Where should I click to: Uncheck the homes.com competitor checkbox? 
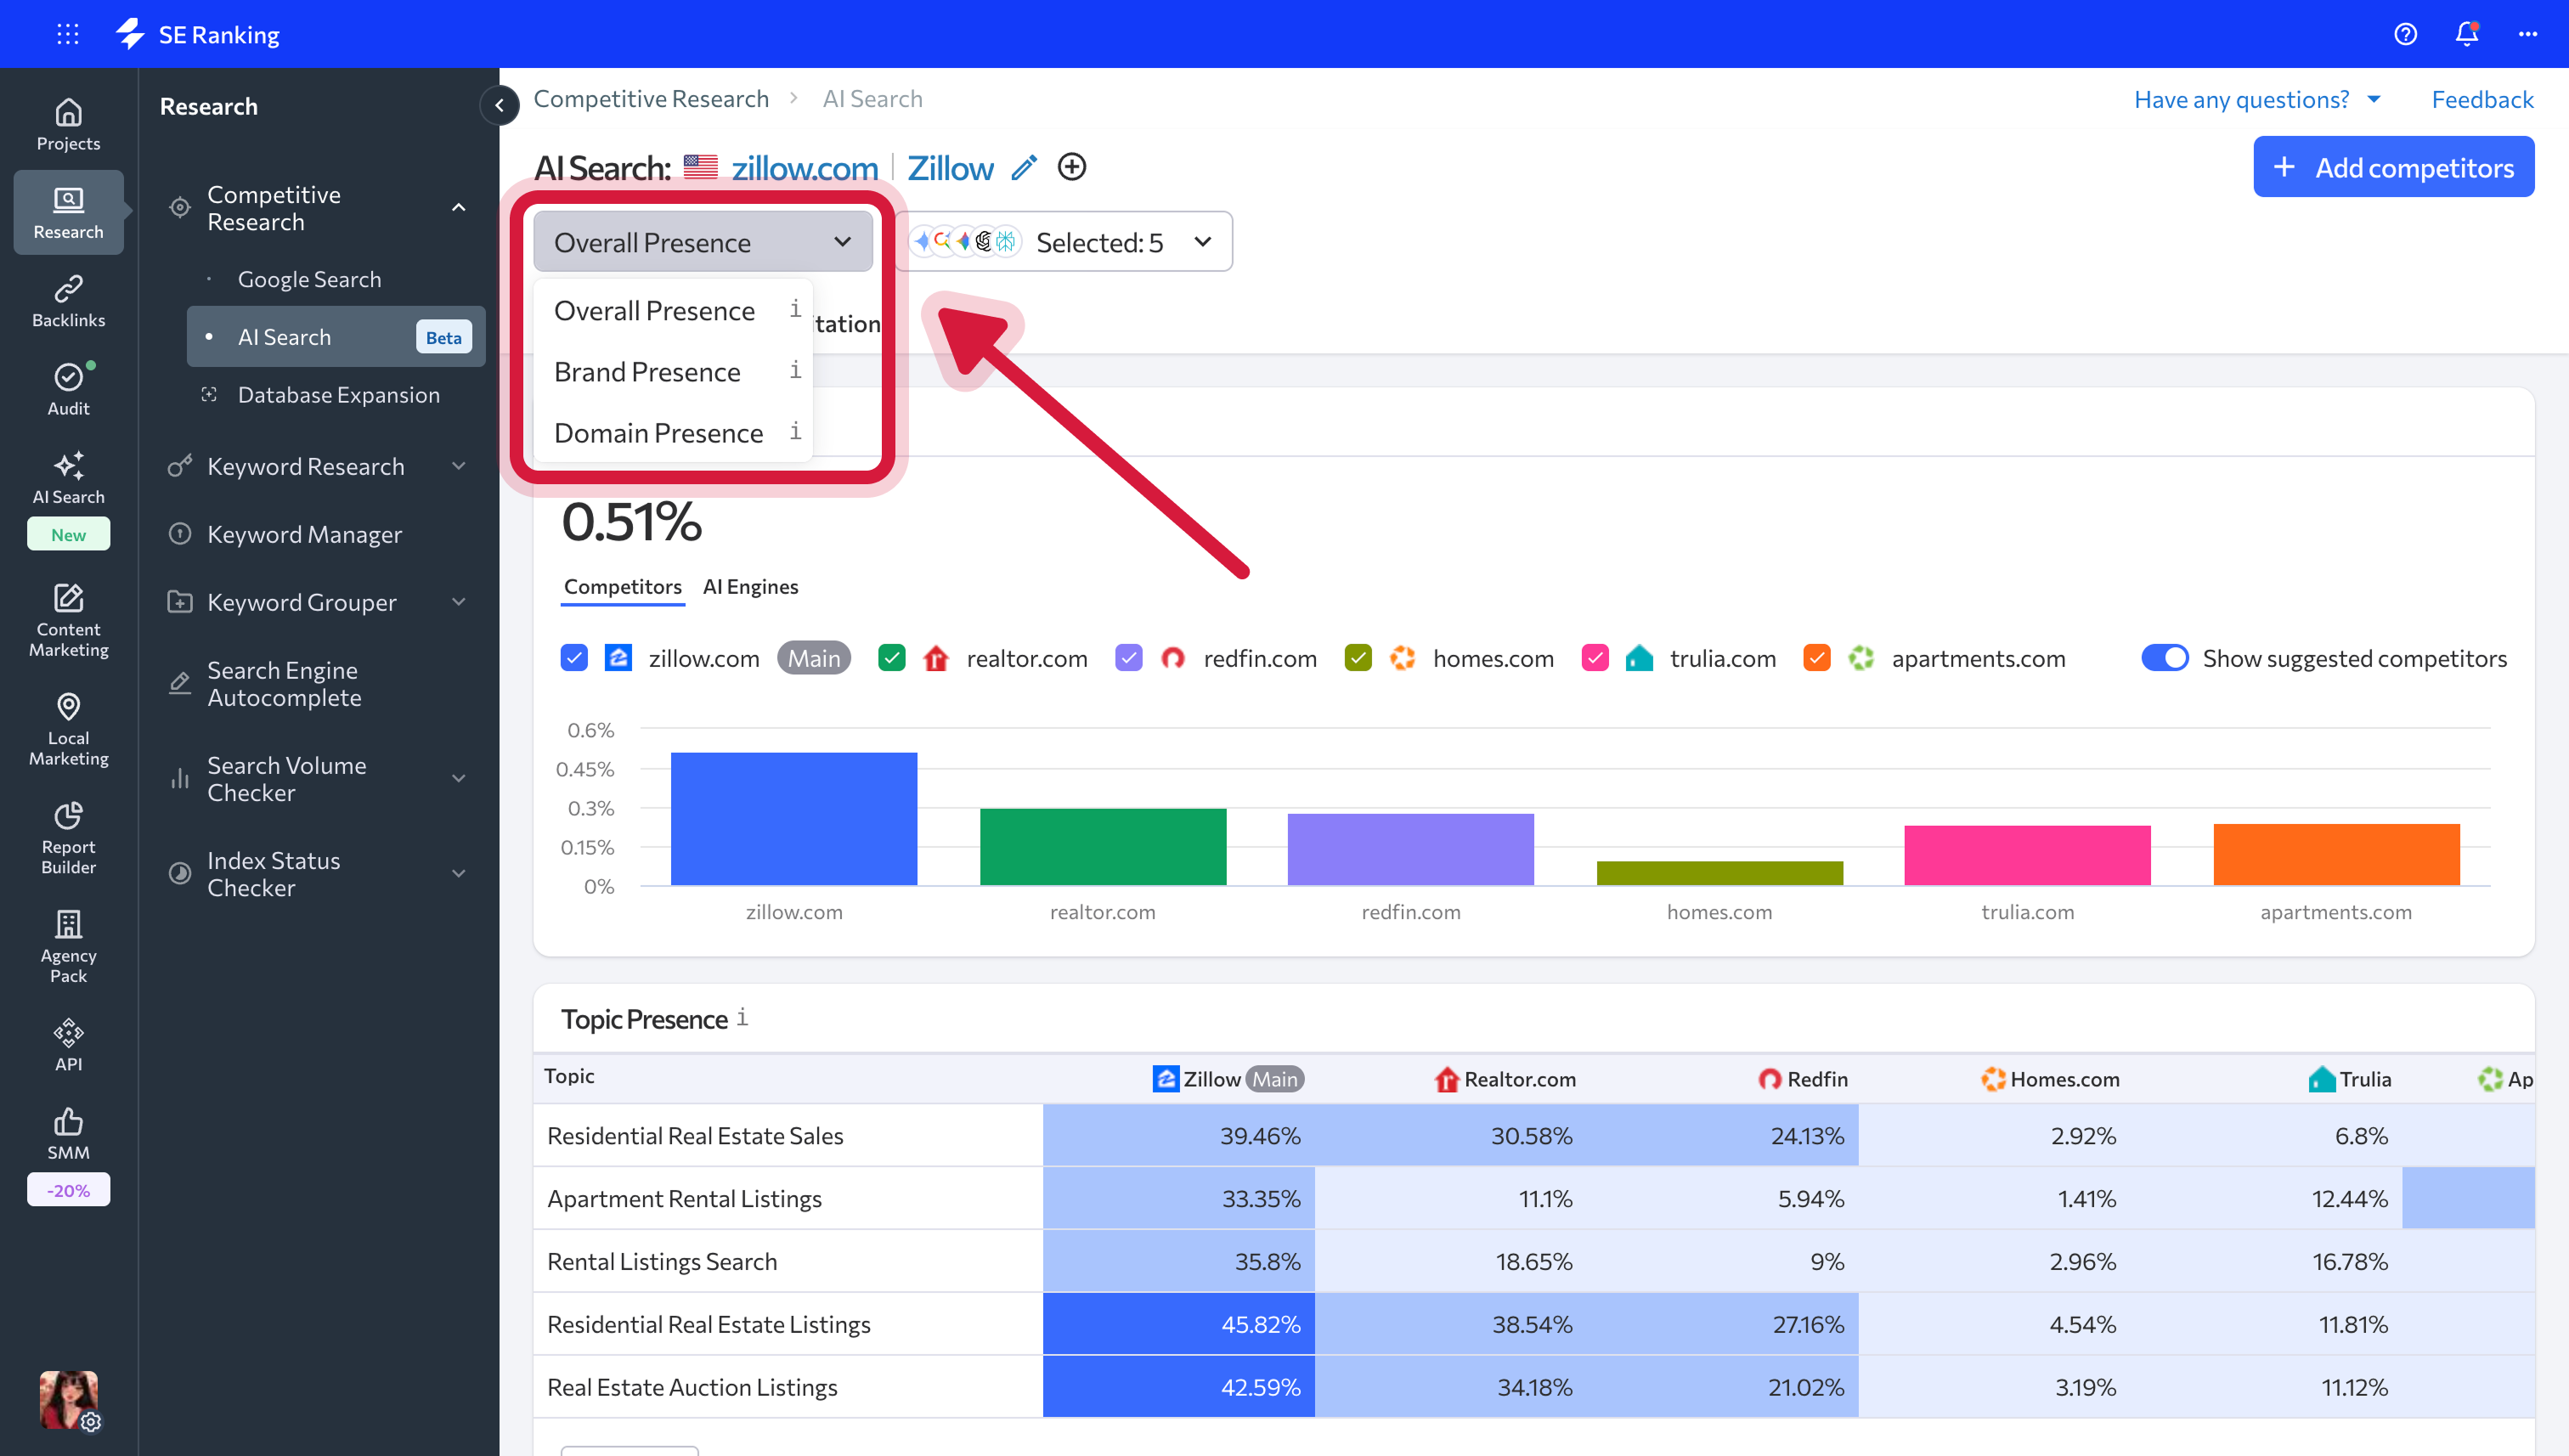coord(1357,658)
